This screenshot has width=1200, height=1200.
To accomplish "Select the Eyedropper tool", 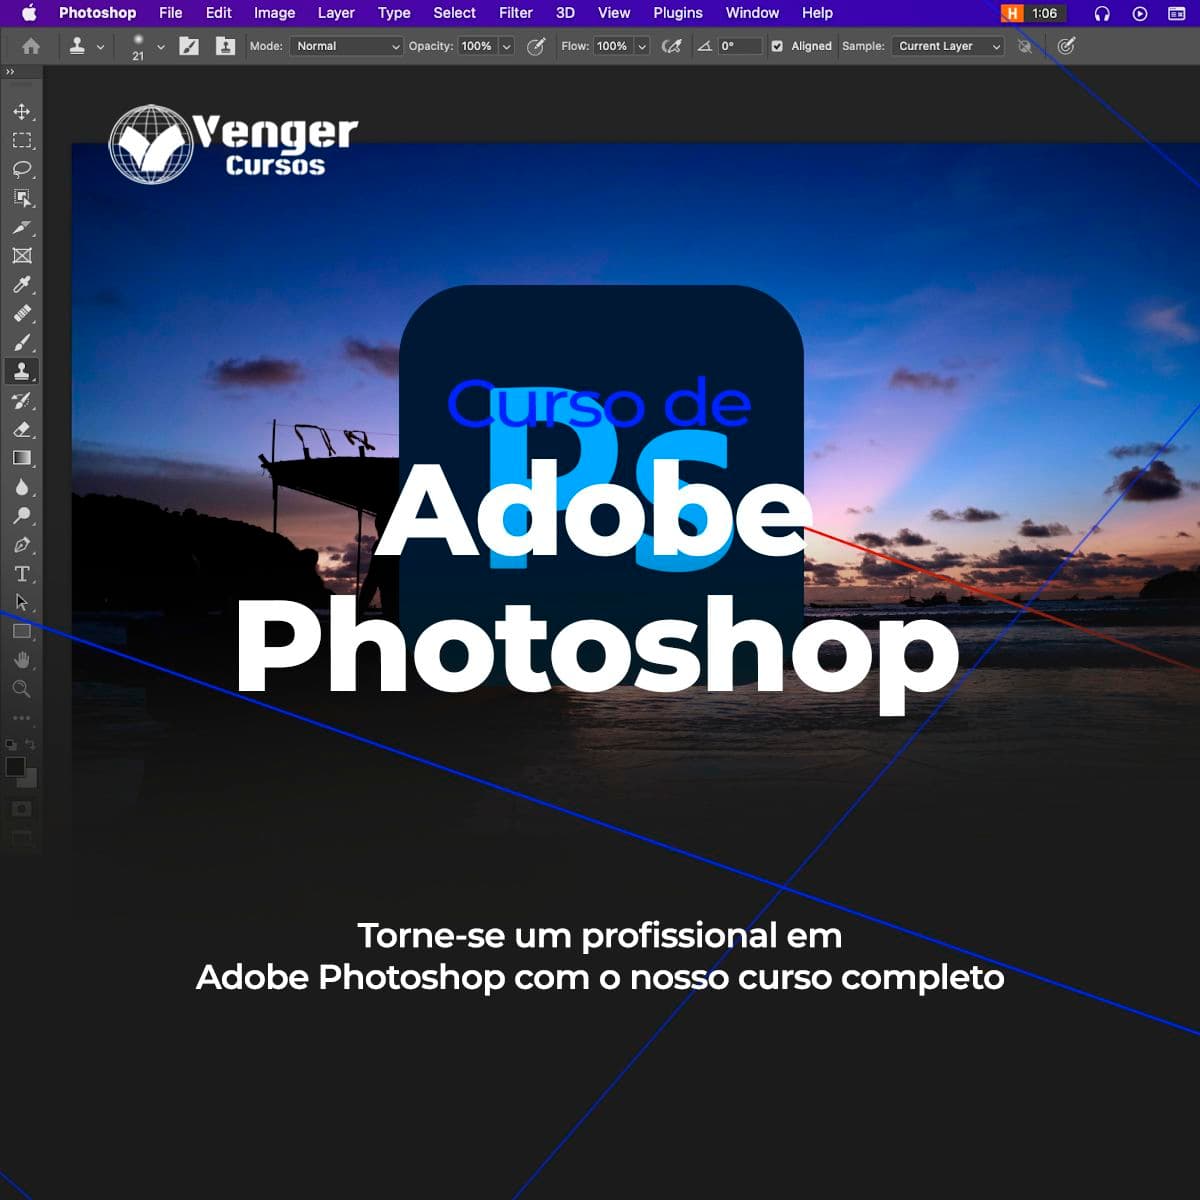I will [22, 285].
